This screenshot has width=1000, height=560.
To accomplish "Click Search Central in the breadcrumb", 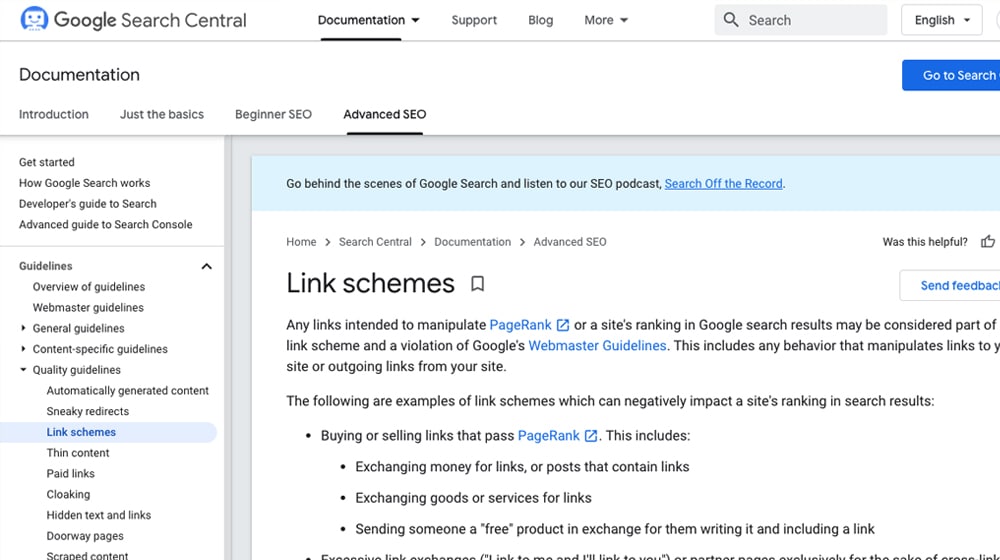I will click(375, 242).
